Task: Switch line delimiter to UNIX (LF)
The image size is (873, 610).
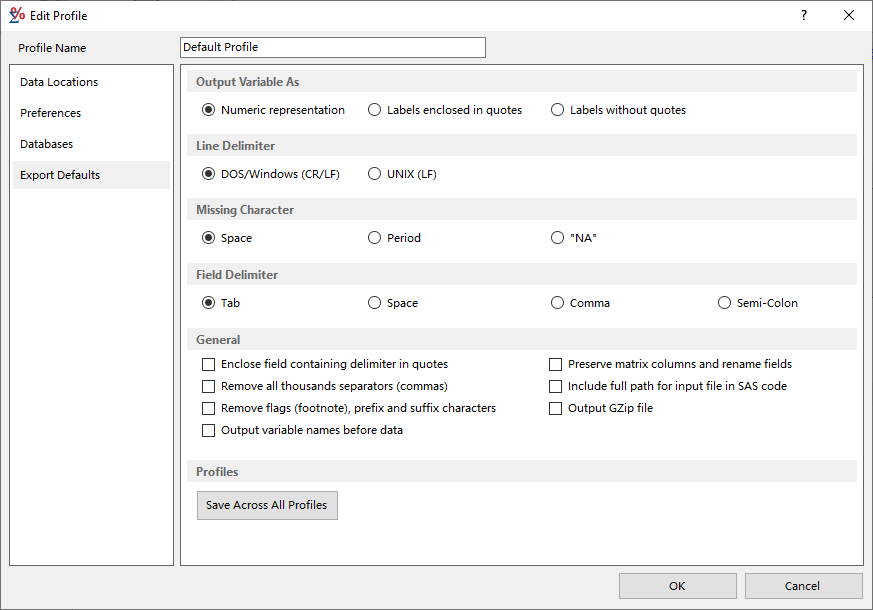Action: (374, 173)
